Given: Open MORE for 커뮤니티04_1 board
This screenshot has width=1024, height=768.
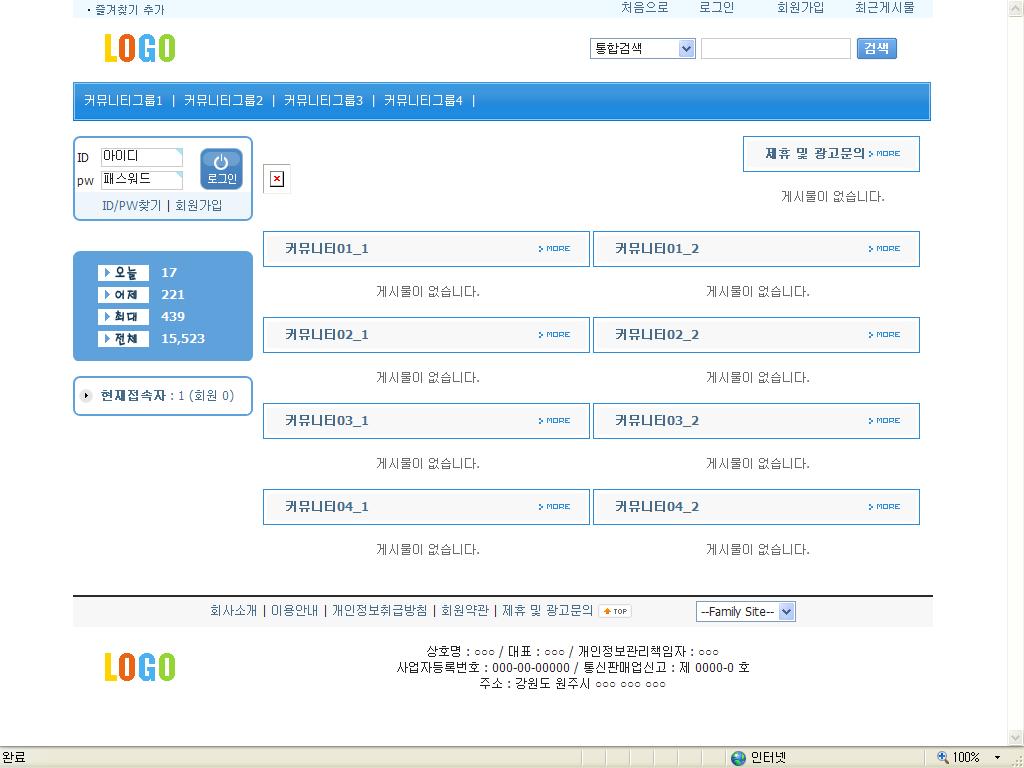Looking at the screenshot, I should click(x=555, y=507).
